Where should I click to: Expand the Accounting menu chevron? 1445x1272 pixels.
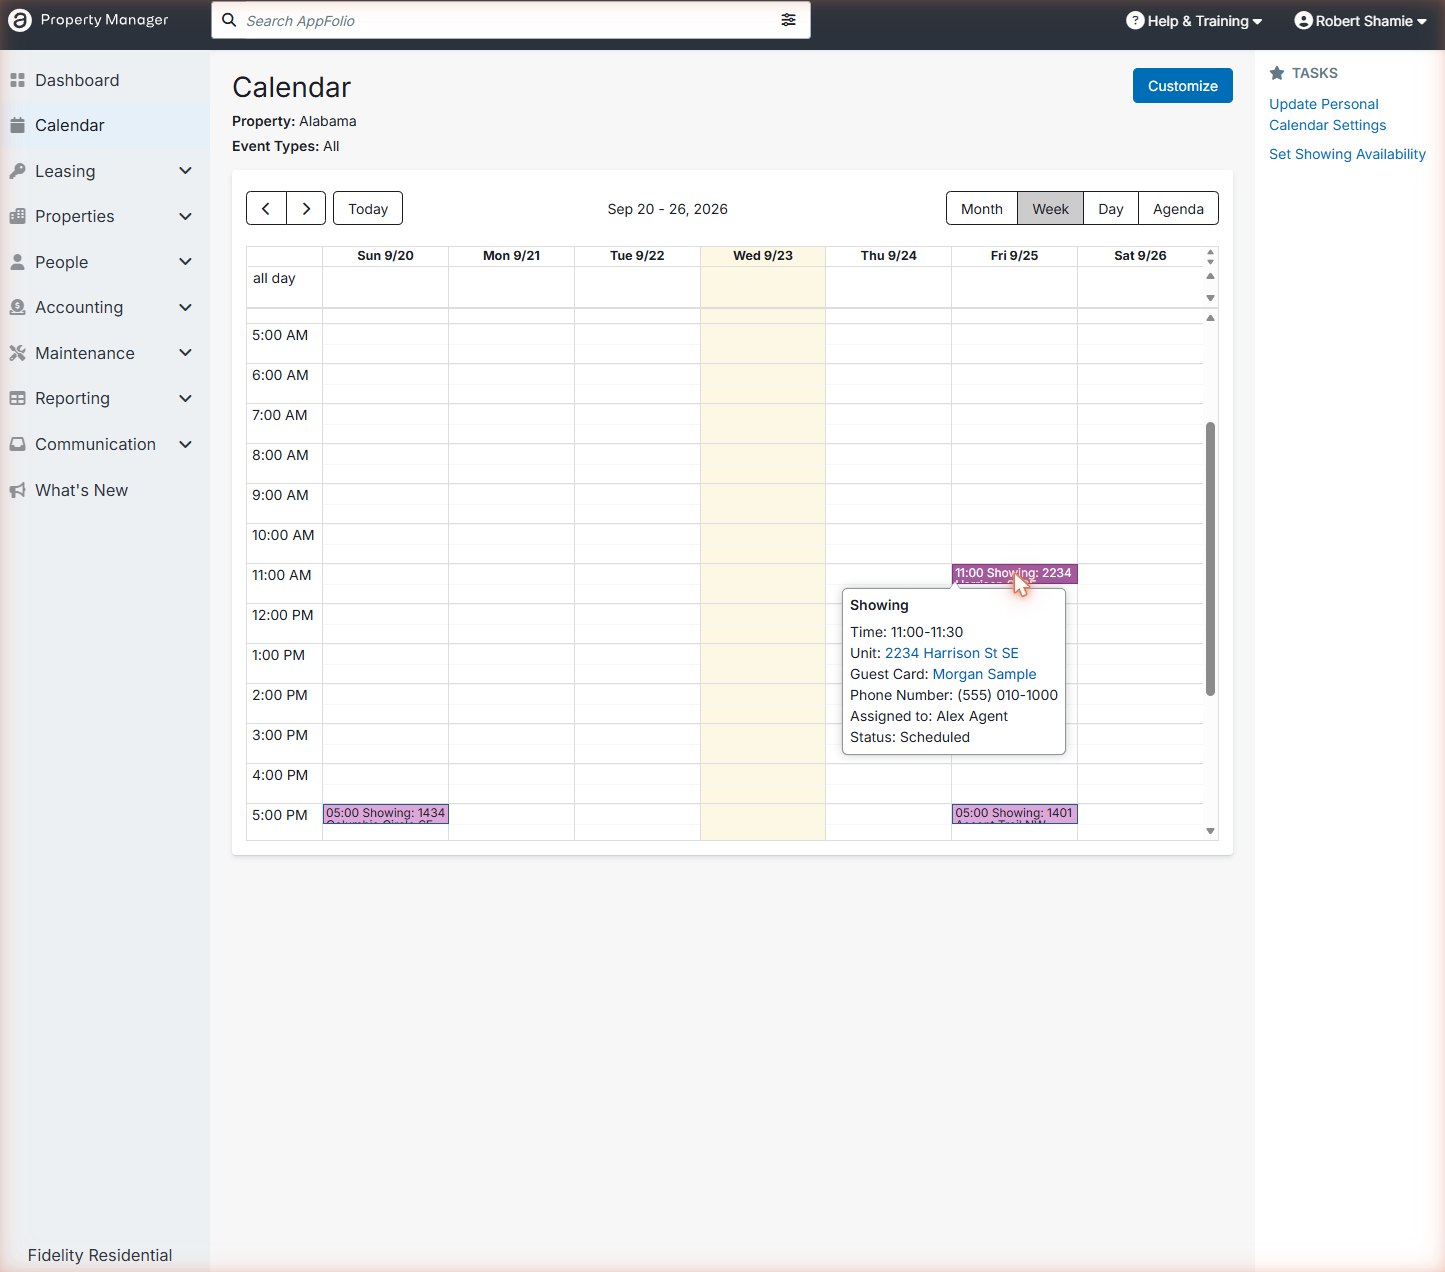(x=185, y=307)
